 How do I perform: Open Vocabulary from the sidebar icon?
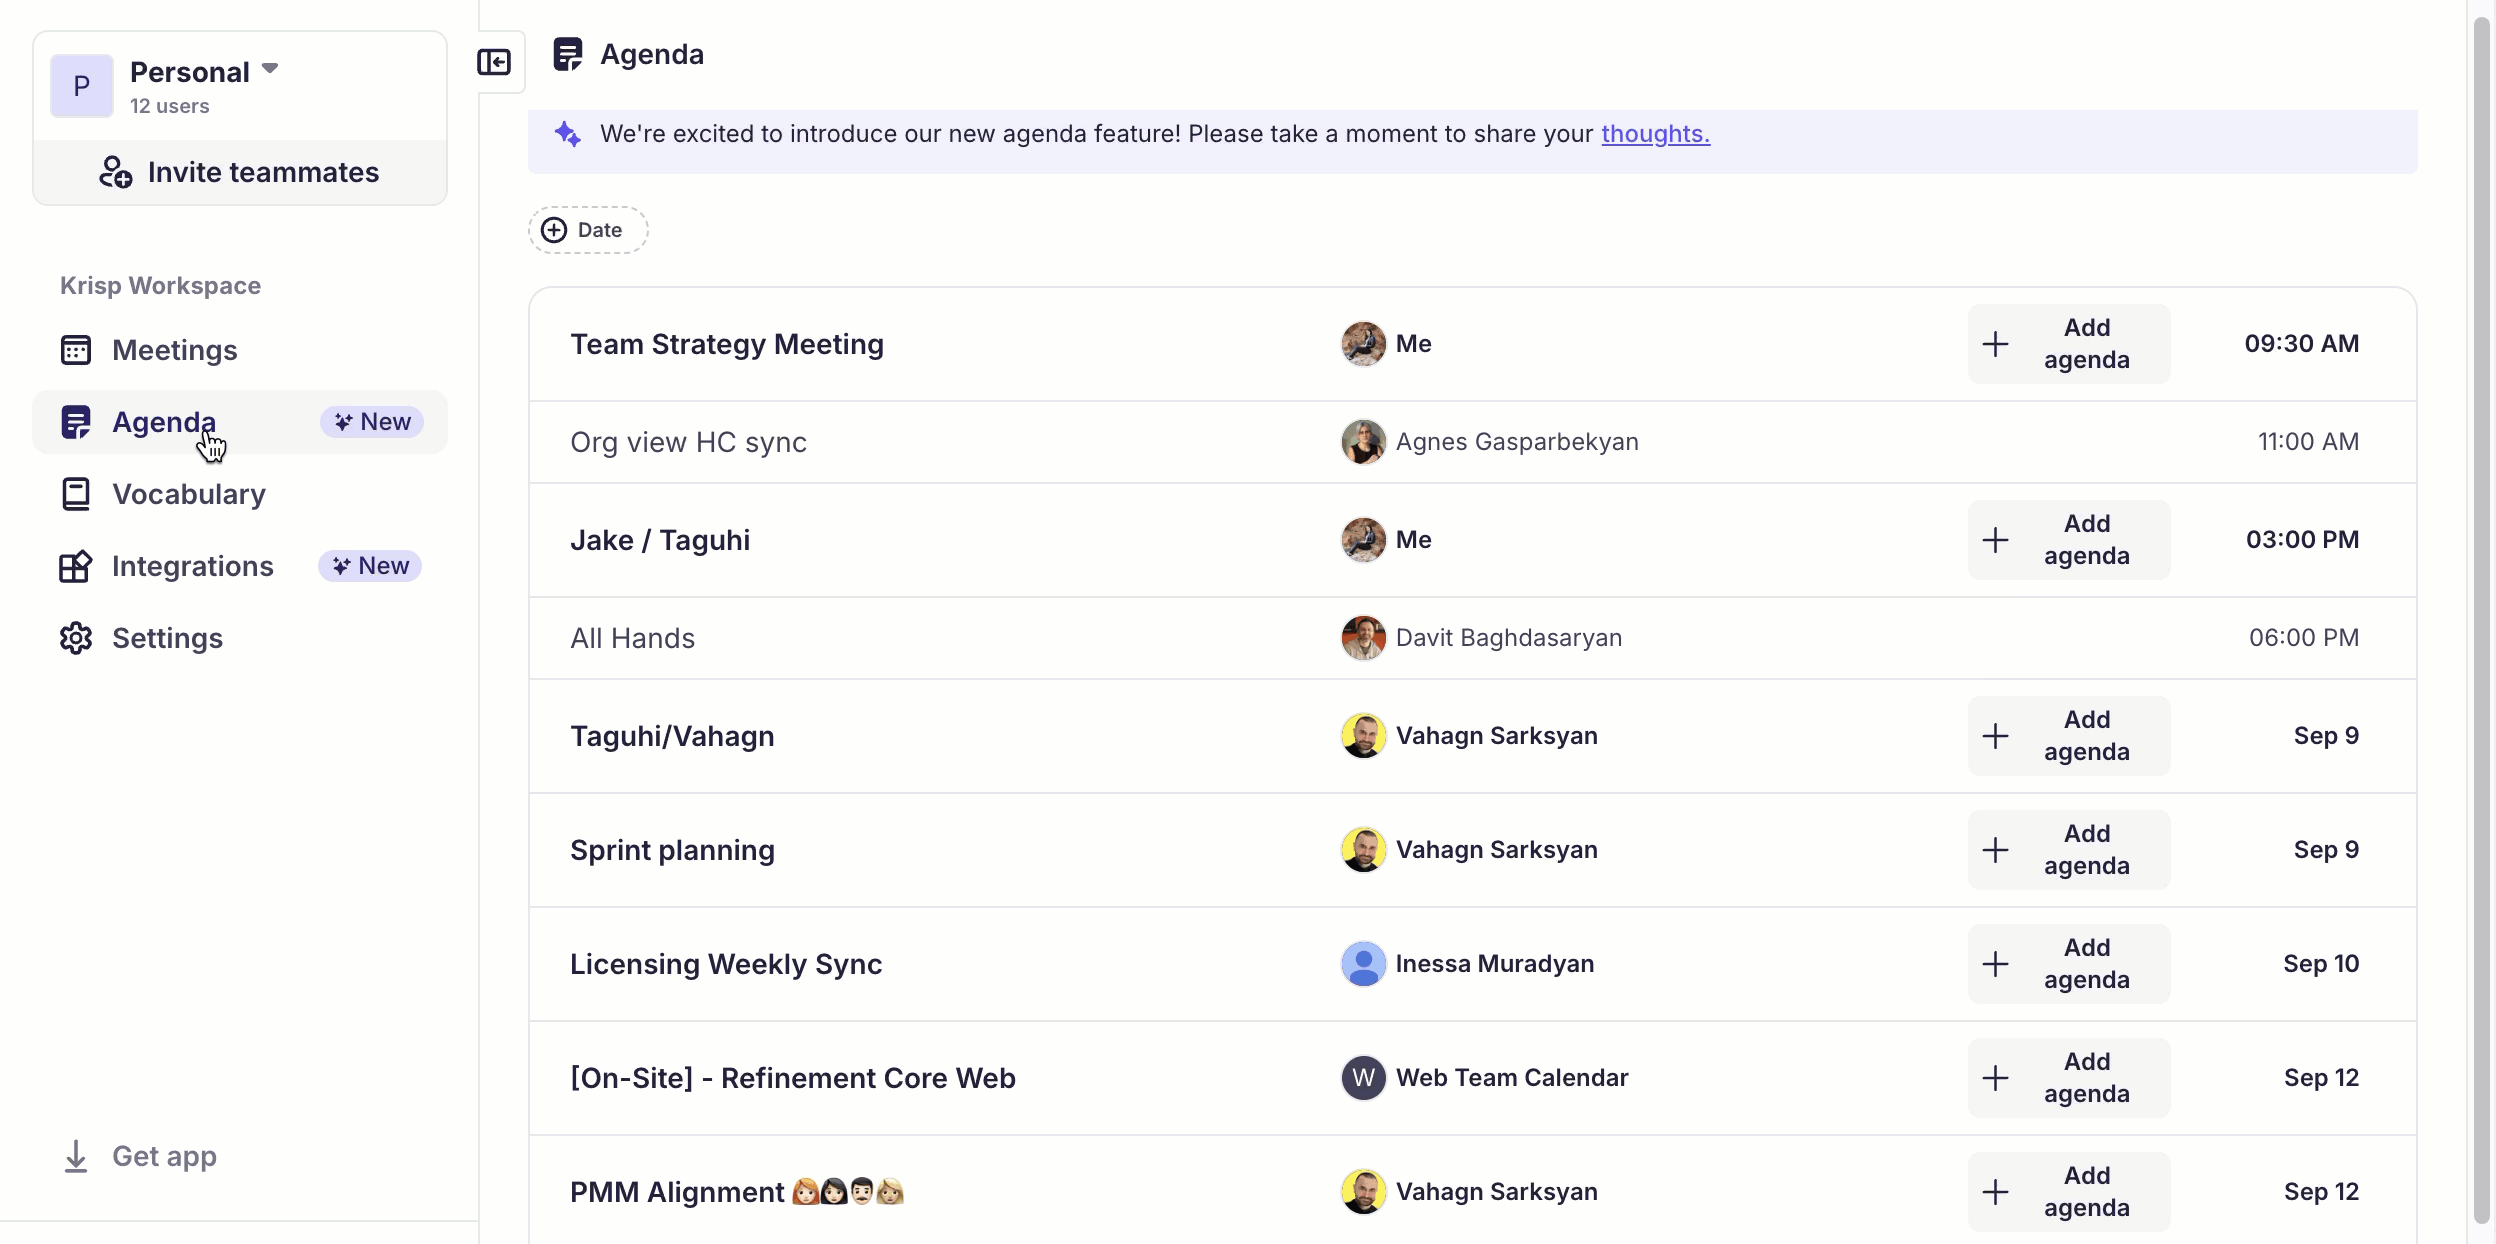point(76,493)
